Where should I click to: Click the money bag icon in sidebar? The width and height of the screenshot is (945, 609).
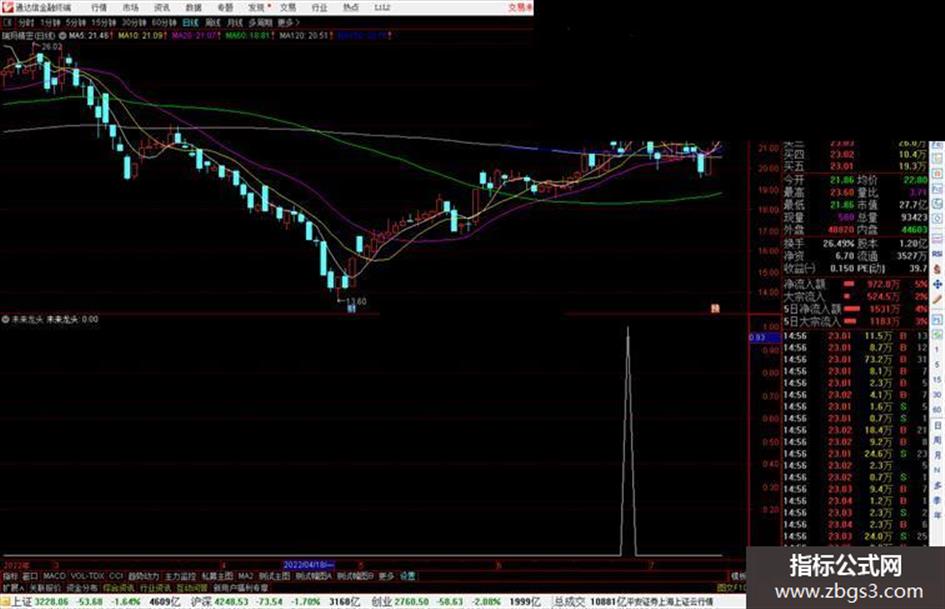pos(937,269)
